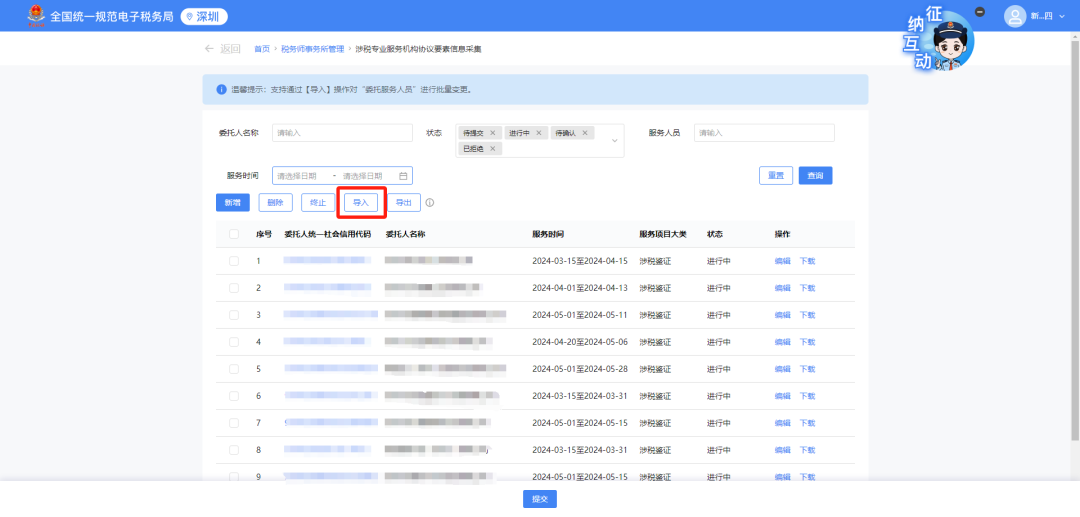Check the checkbox for row 8

coord(233,450)
